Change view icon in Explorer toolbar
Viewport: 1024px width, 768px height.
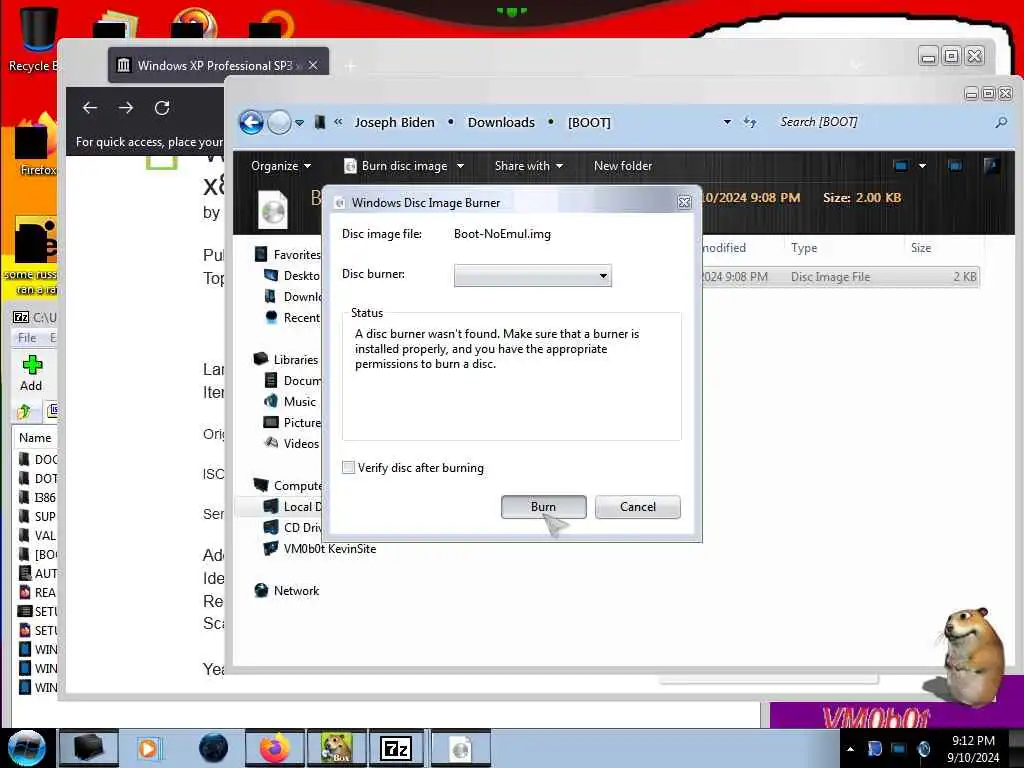pos(901,166)
